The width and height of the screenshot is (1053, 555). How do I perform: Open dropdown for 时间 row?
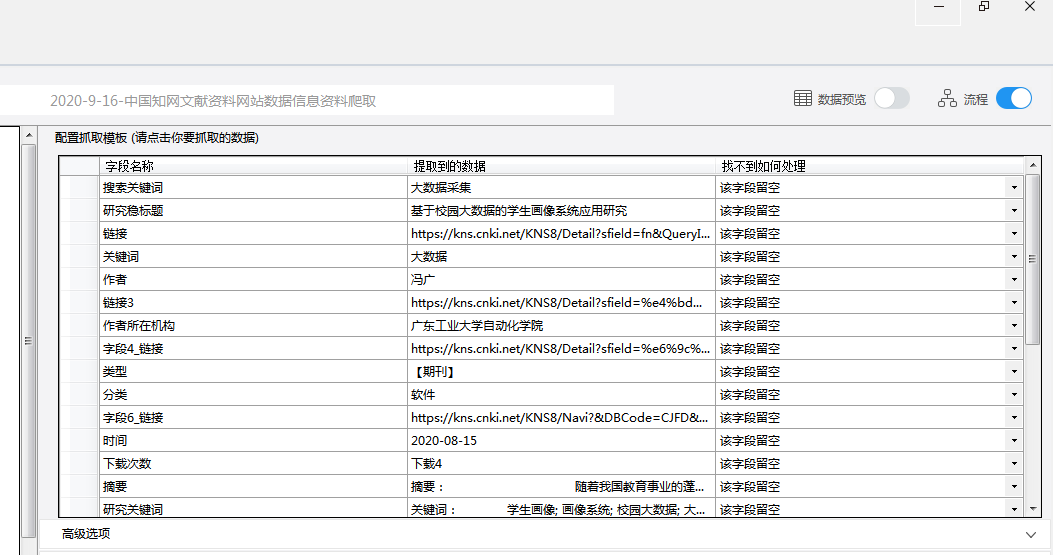(1014, 440)
